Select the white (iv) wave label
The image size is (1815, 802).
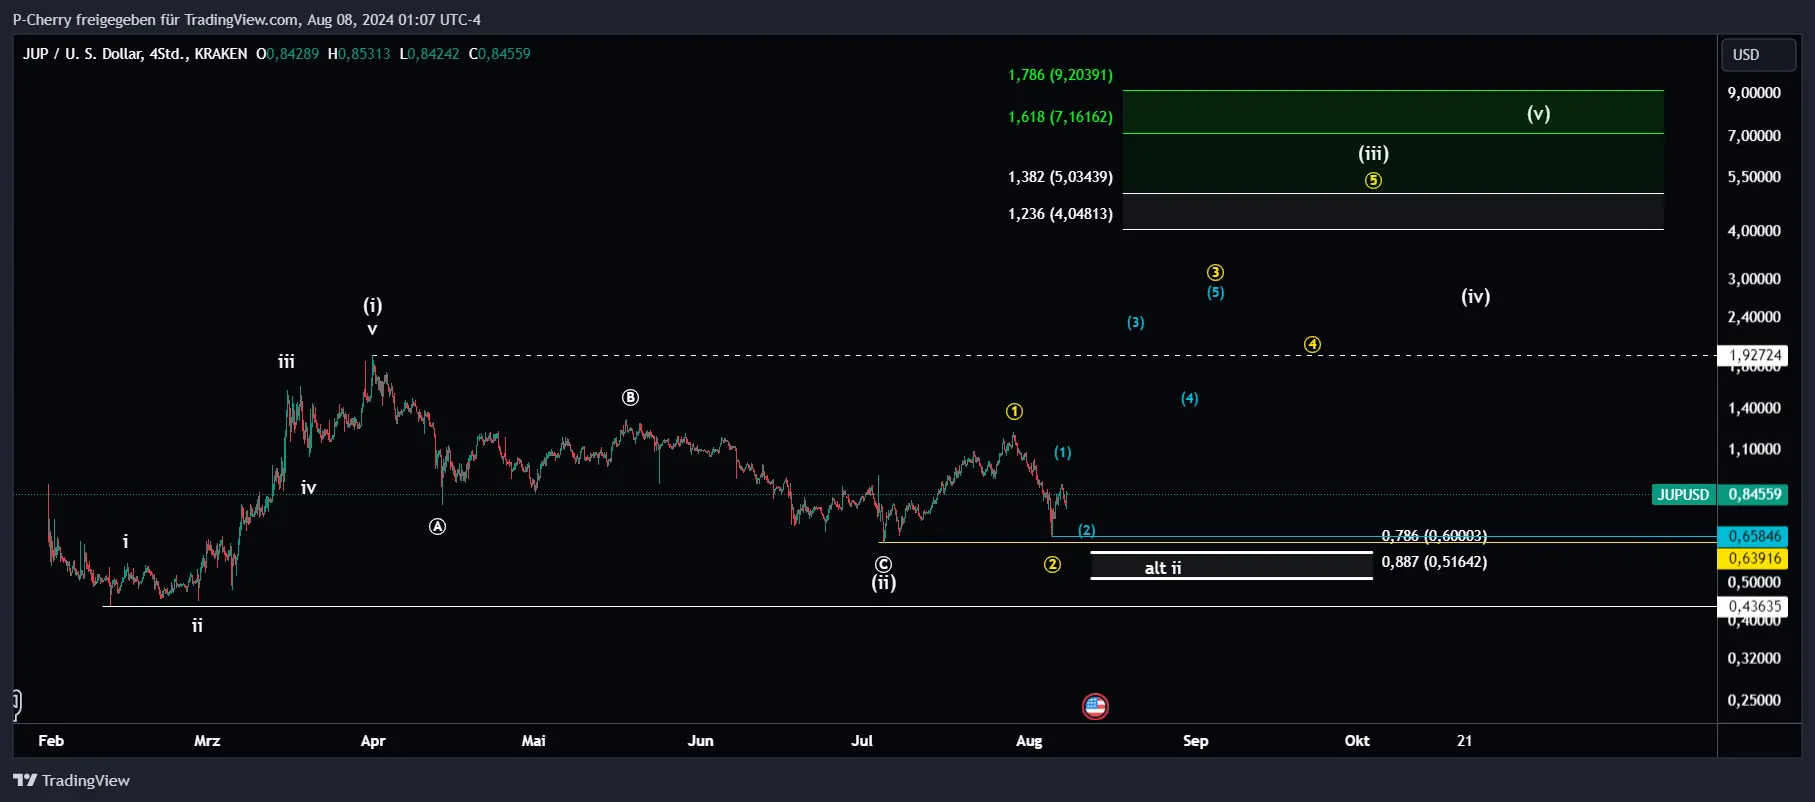(1475, 296)
